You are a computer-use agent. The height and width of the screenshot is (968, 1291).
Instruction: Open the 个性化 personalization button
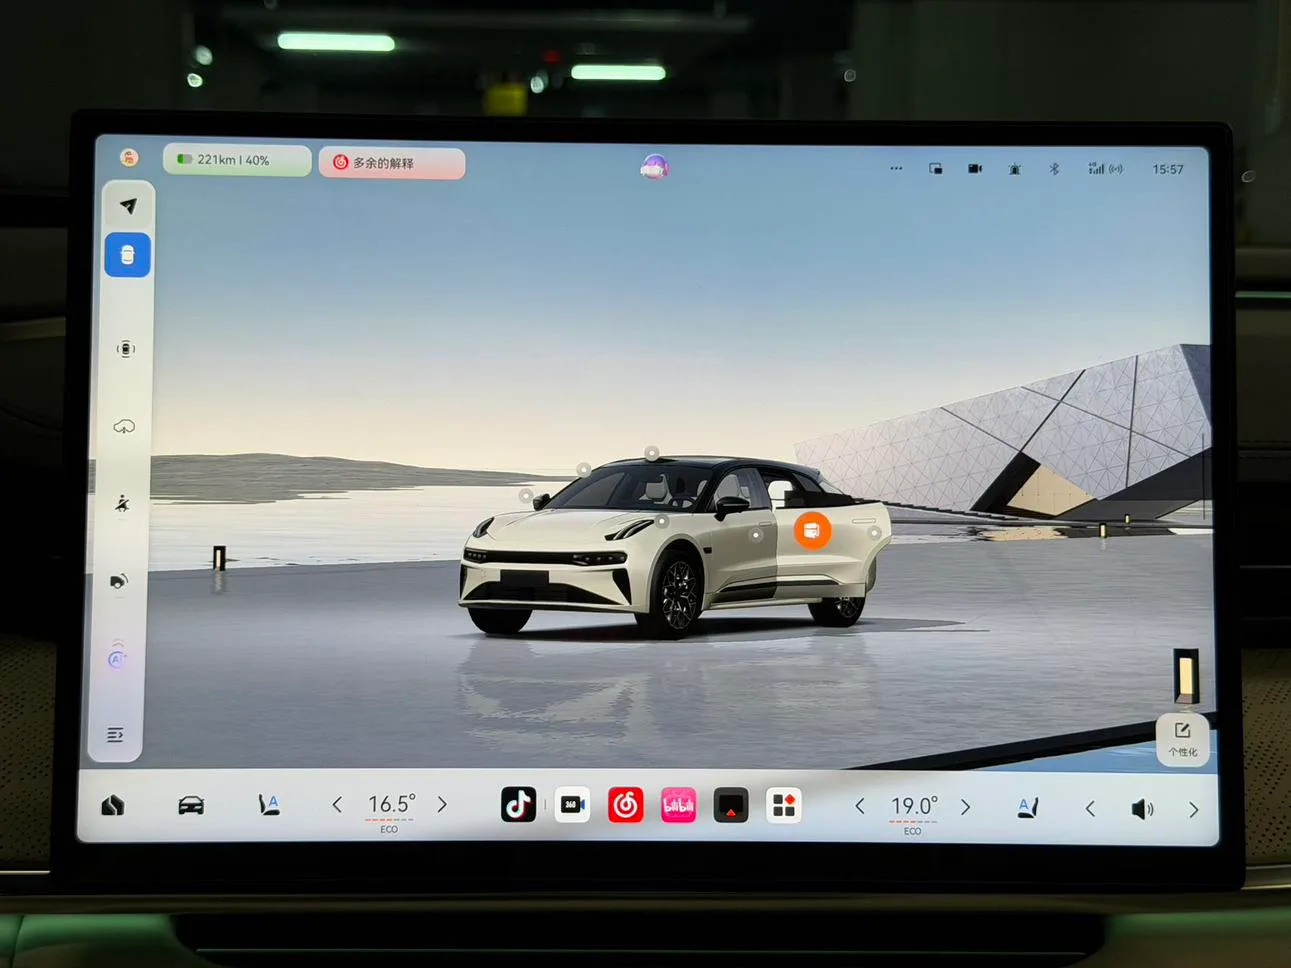coord(1182,739)
